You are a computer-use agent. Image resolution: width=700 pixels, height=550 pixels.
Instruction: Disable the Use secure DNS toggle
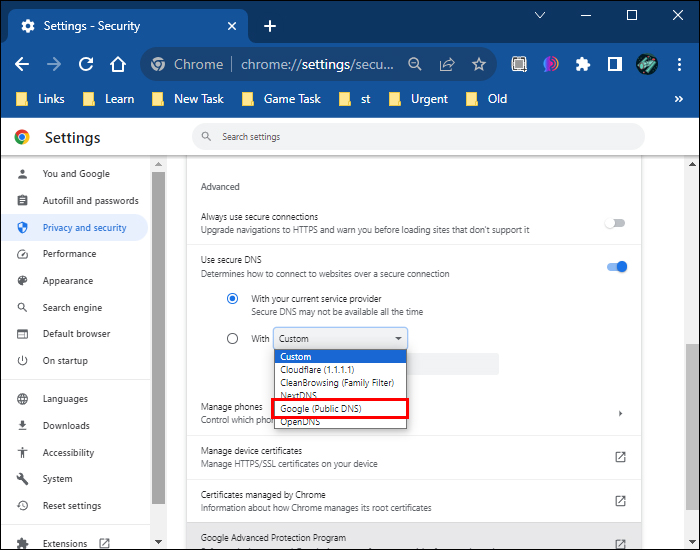[617, 266]
